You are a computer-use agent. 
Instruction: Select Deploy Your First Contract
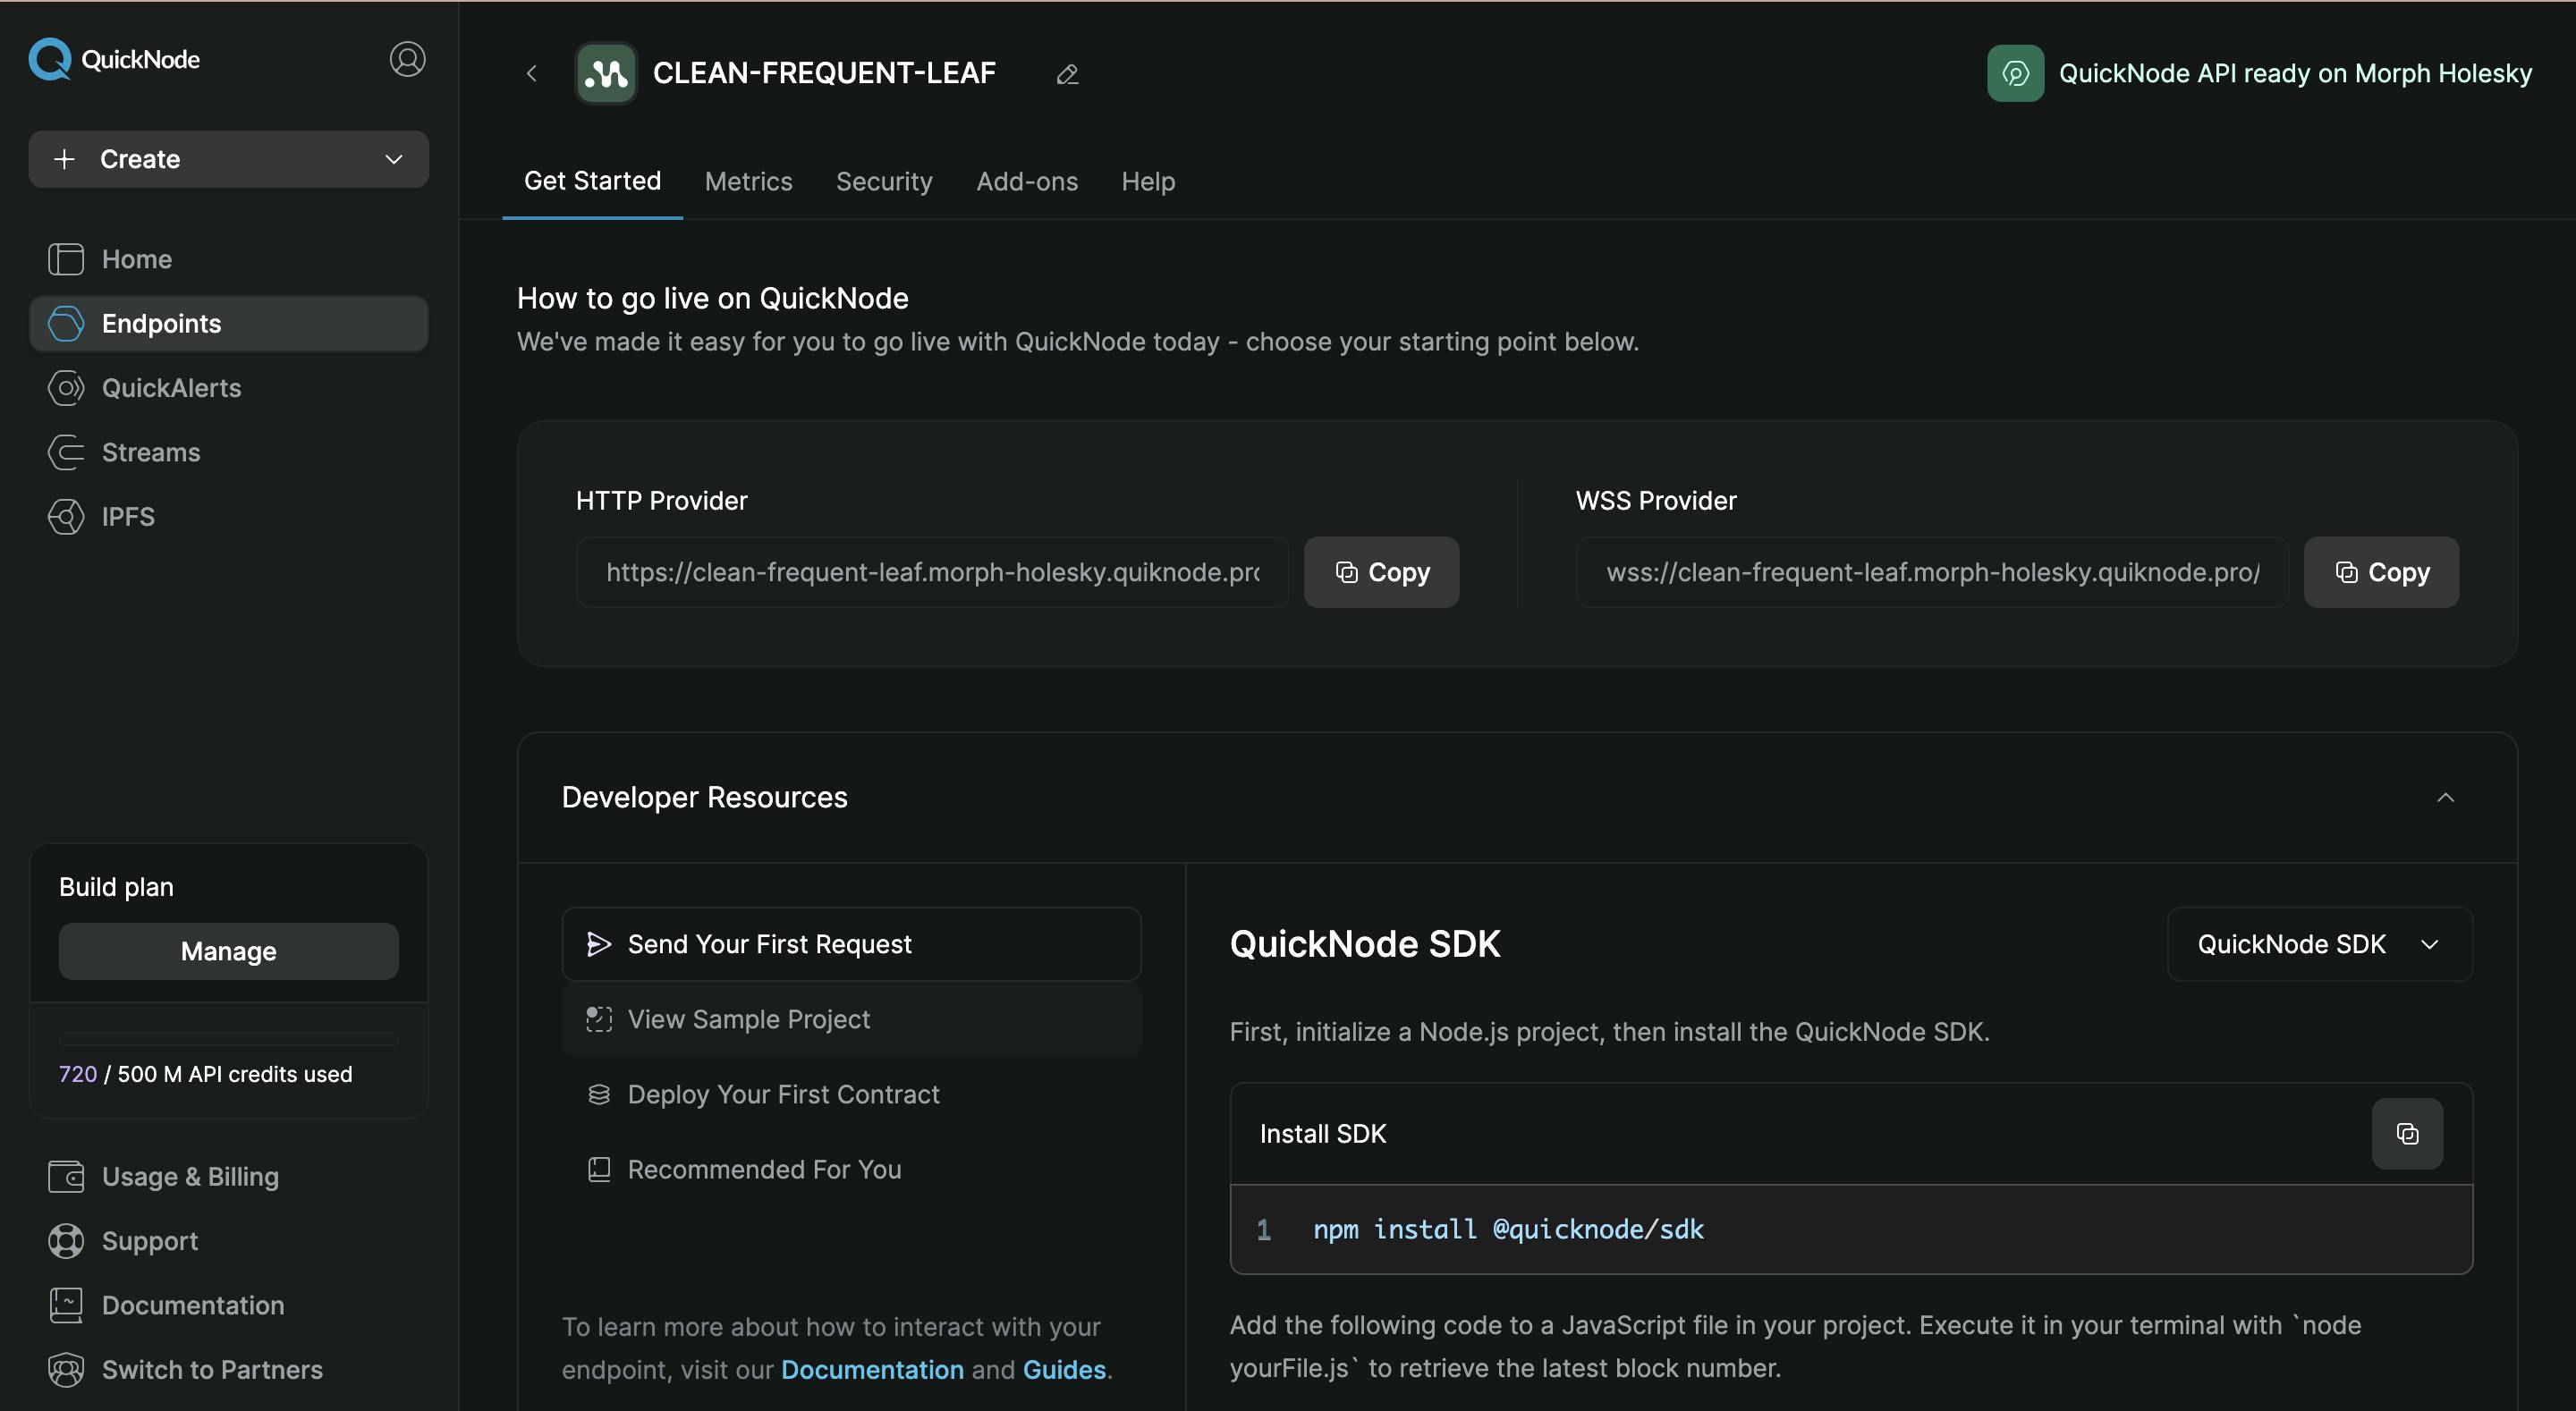pyautogui.click(x=851, y=1094)
